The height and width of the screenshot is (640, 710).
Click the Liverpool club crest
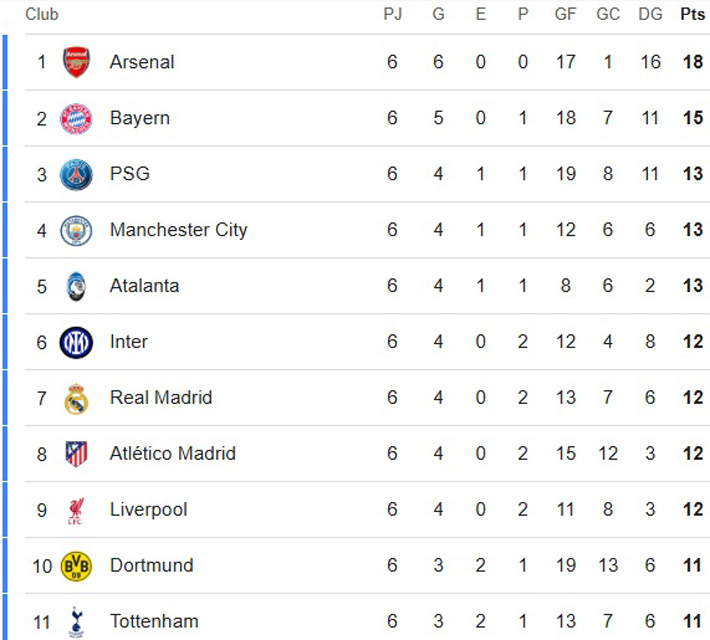click(x=76, y=510)
